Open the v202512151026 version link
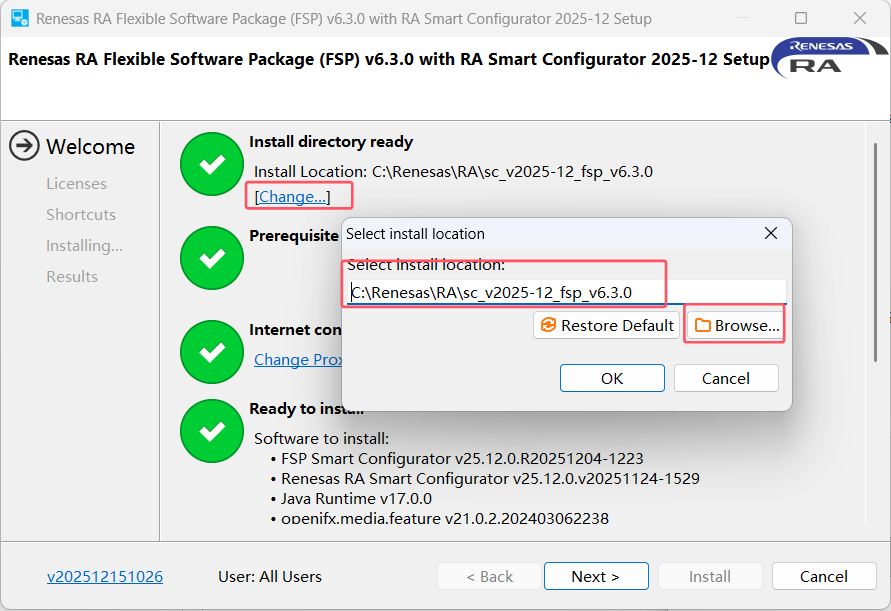The image size is (891, 611). point(105,576)
